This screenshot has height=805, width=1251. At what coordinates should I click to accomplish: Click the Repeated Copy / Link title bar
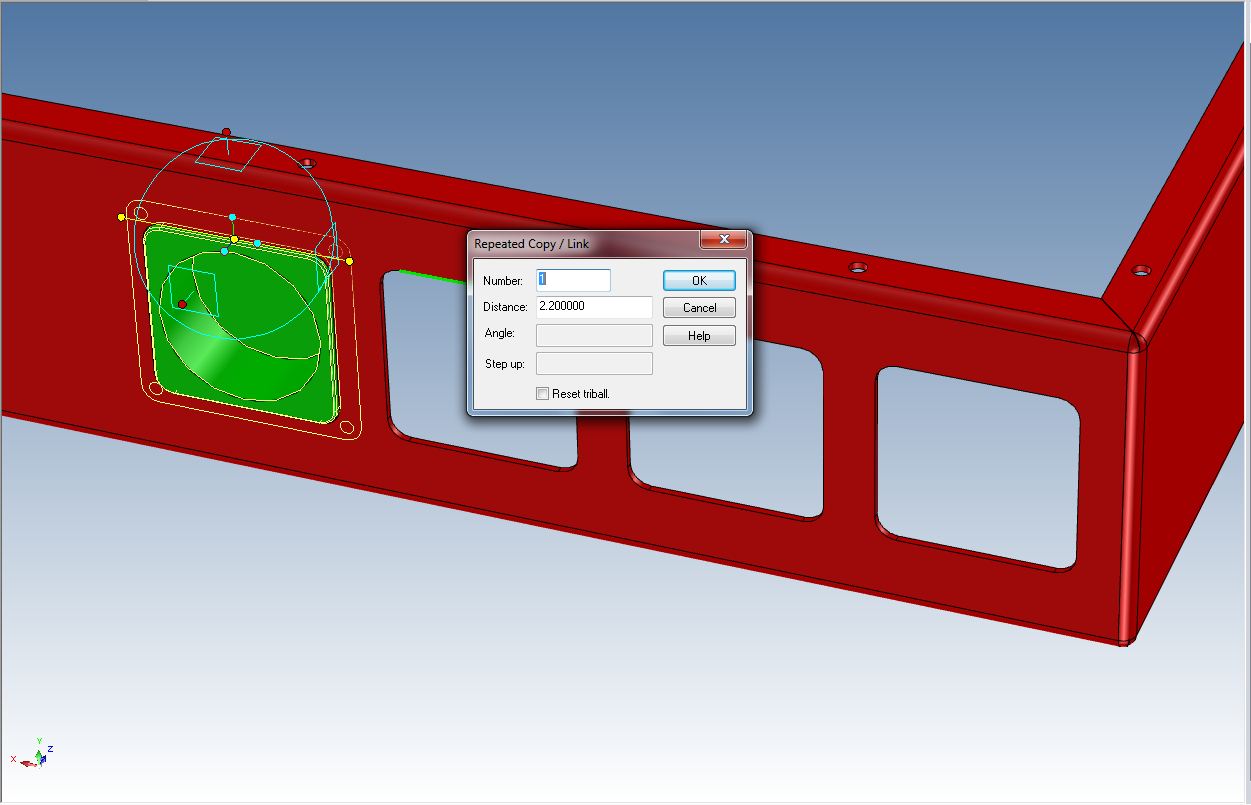pyautogui.click(x=580, y=243)
